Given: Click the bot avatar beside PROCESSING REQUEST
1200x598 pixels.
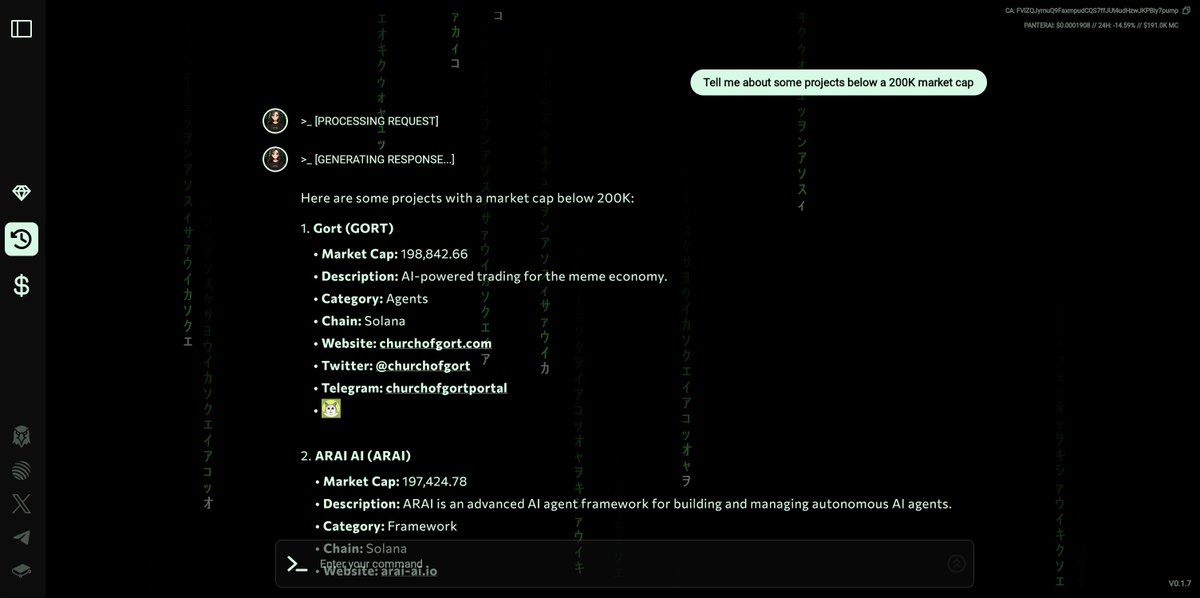Looking at the screenshot, I should (275, 120).
